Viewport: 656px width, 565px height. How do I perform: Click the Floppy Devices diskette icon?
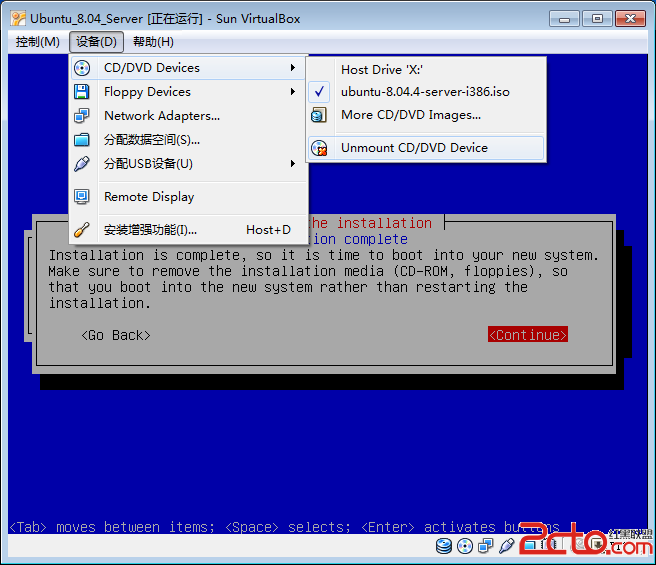82,92
